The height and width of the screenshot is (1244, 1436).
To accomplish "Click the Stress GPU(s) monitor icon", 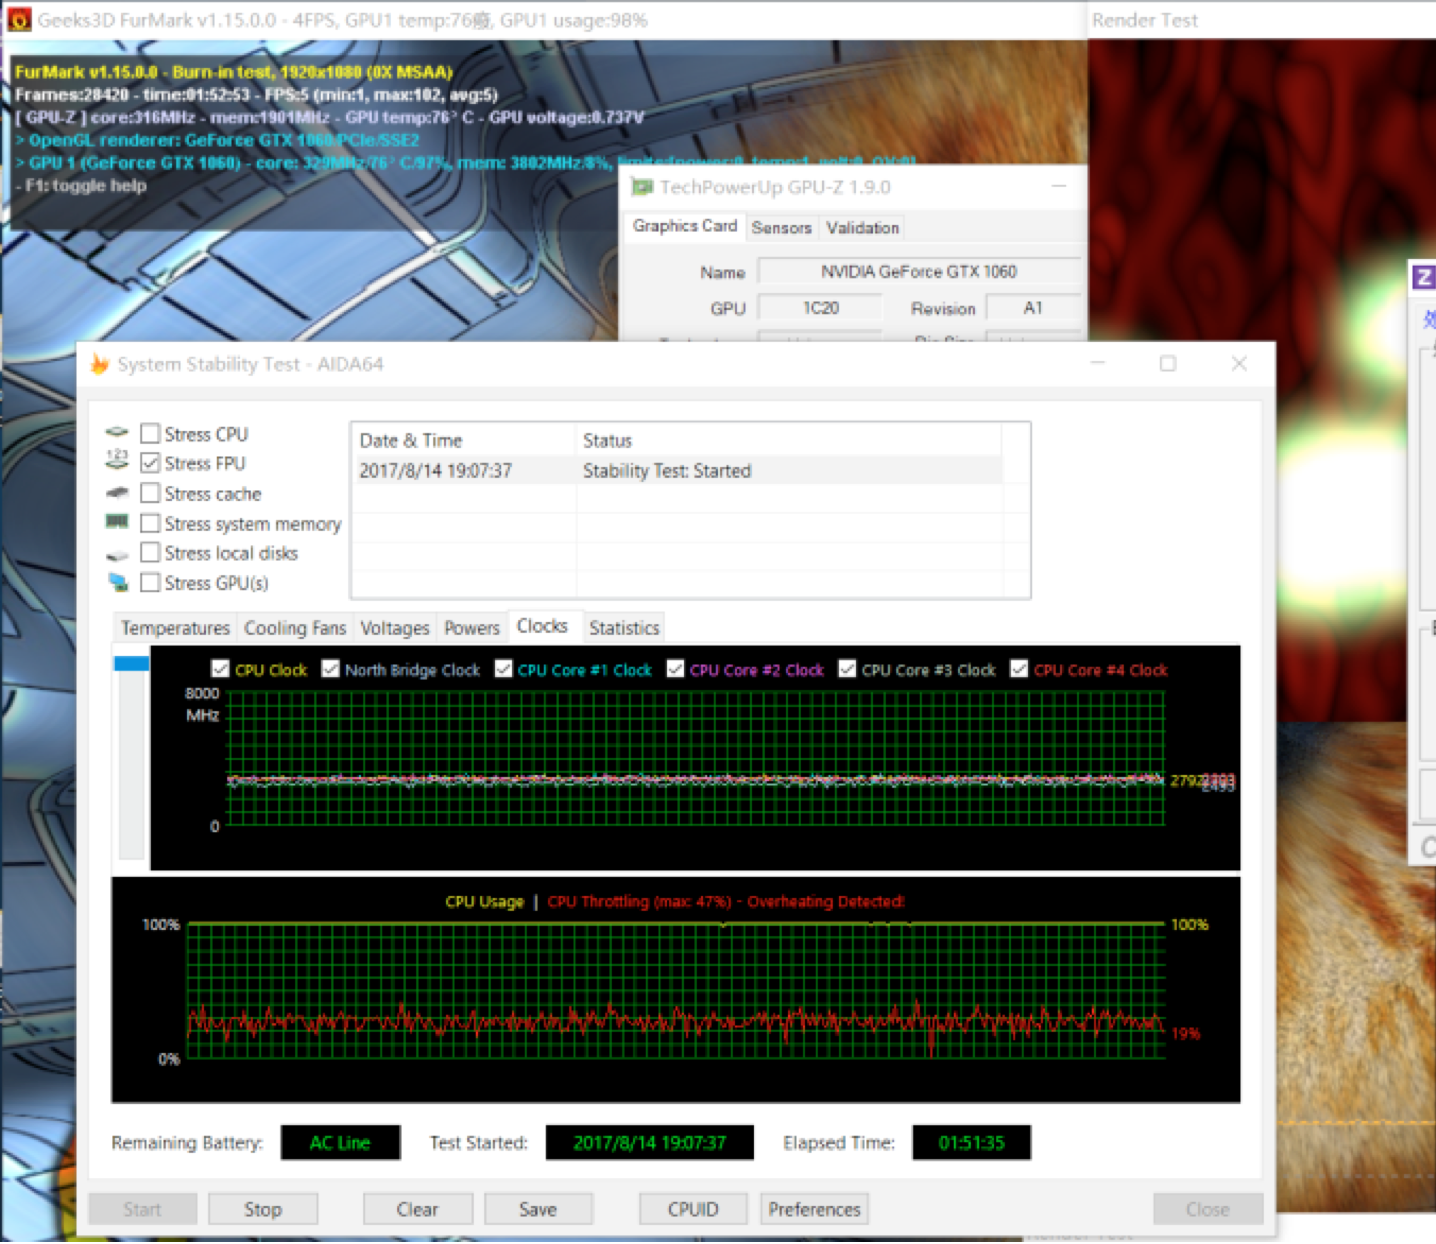I will (x=118, y=582).
